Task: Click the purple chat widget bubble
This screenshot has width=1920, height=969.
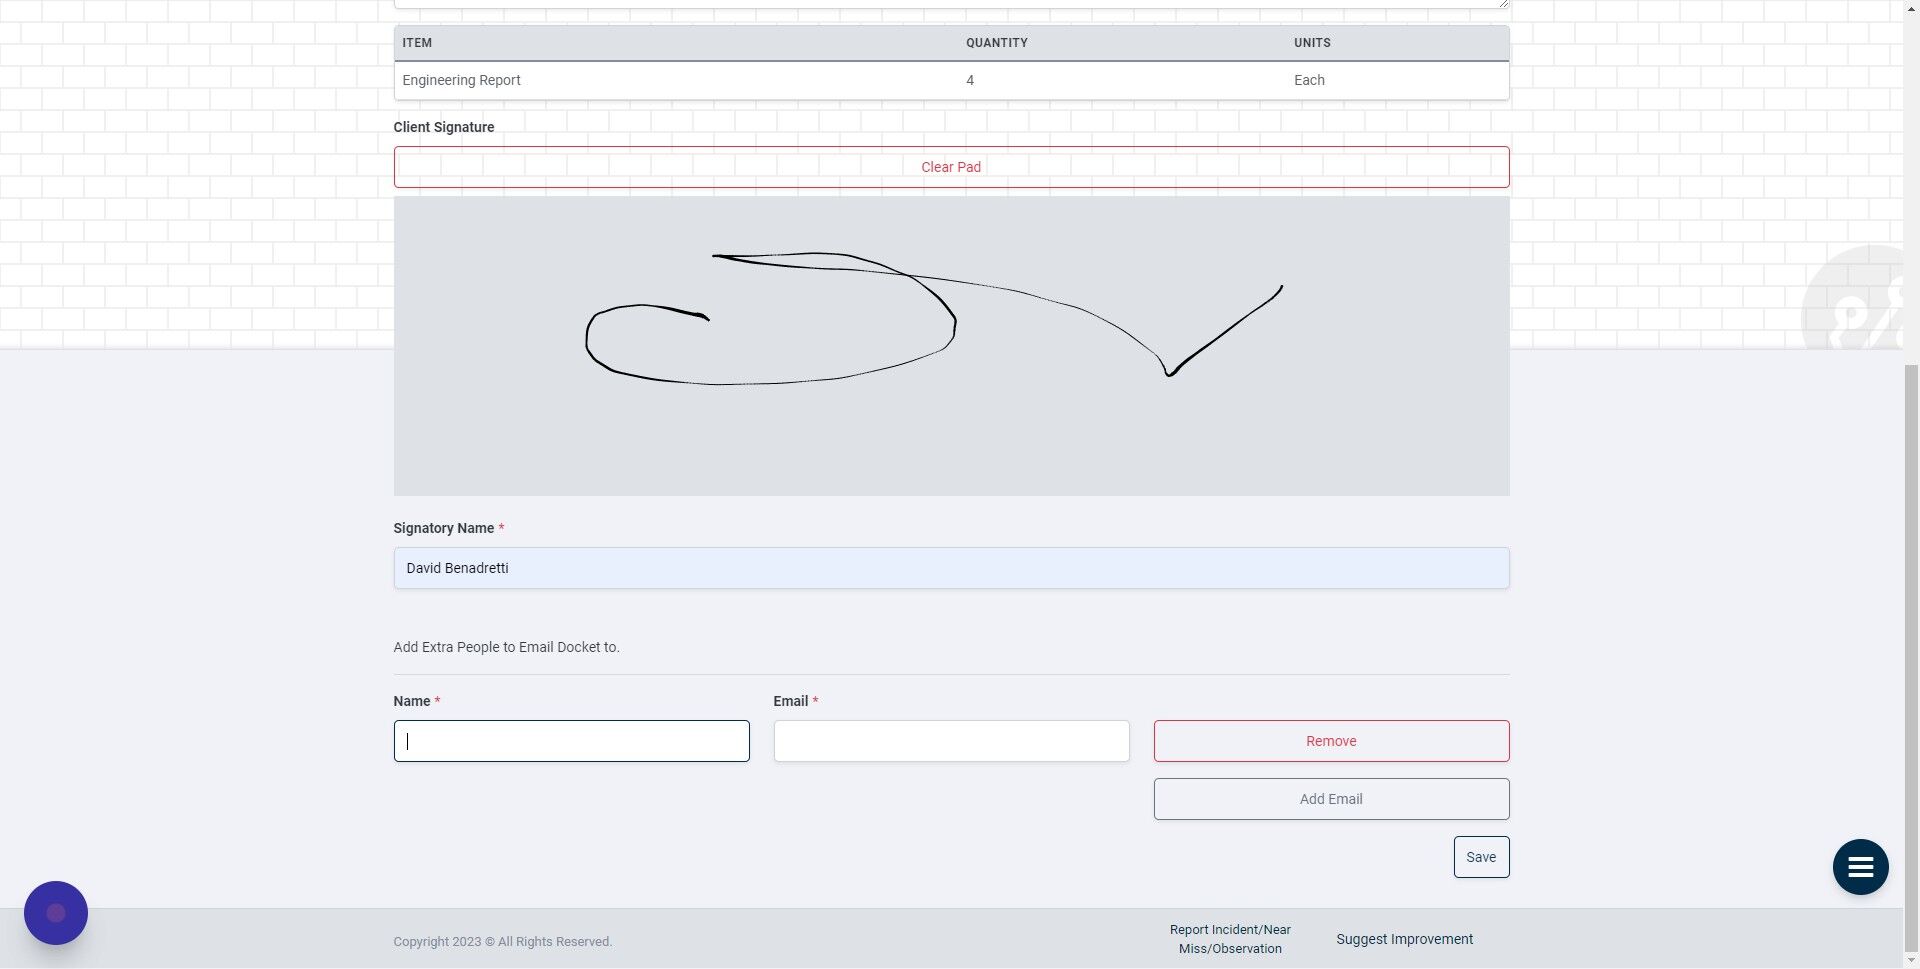Action: 56,912
